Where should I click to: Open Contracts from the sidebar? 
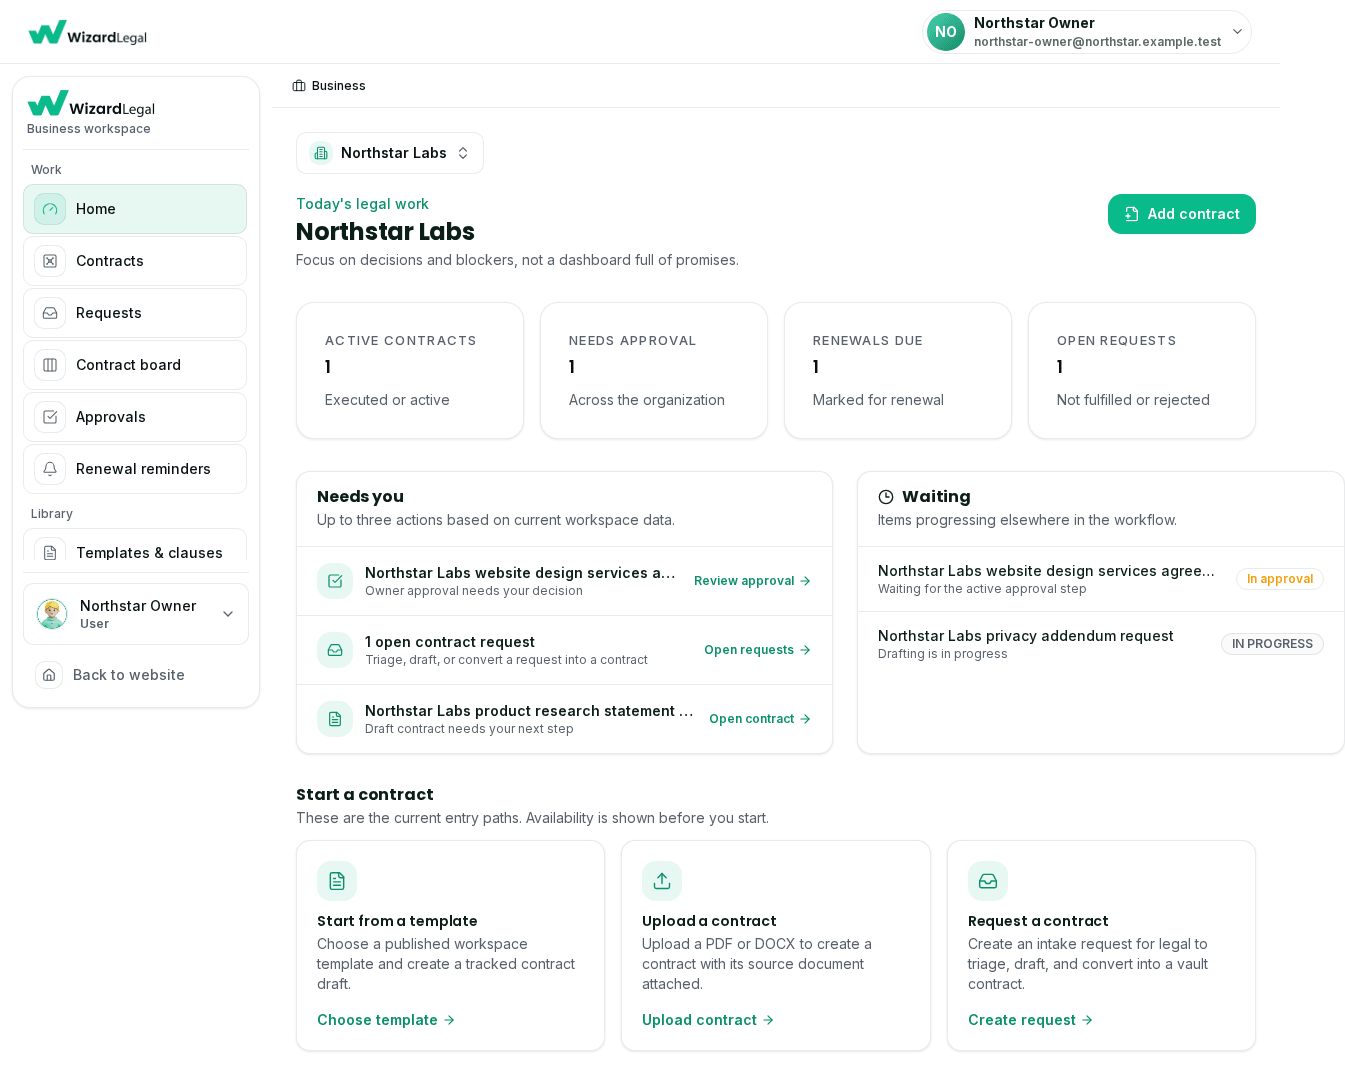(135, 261)
